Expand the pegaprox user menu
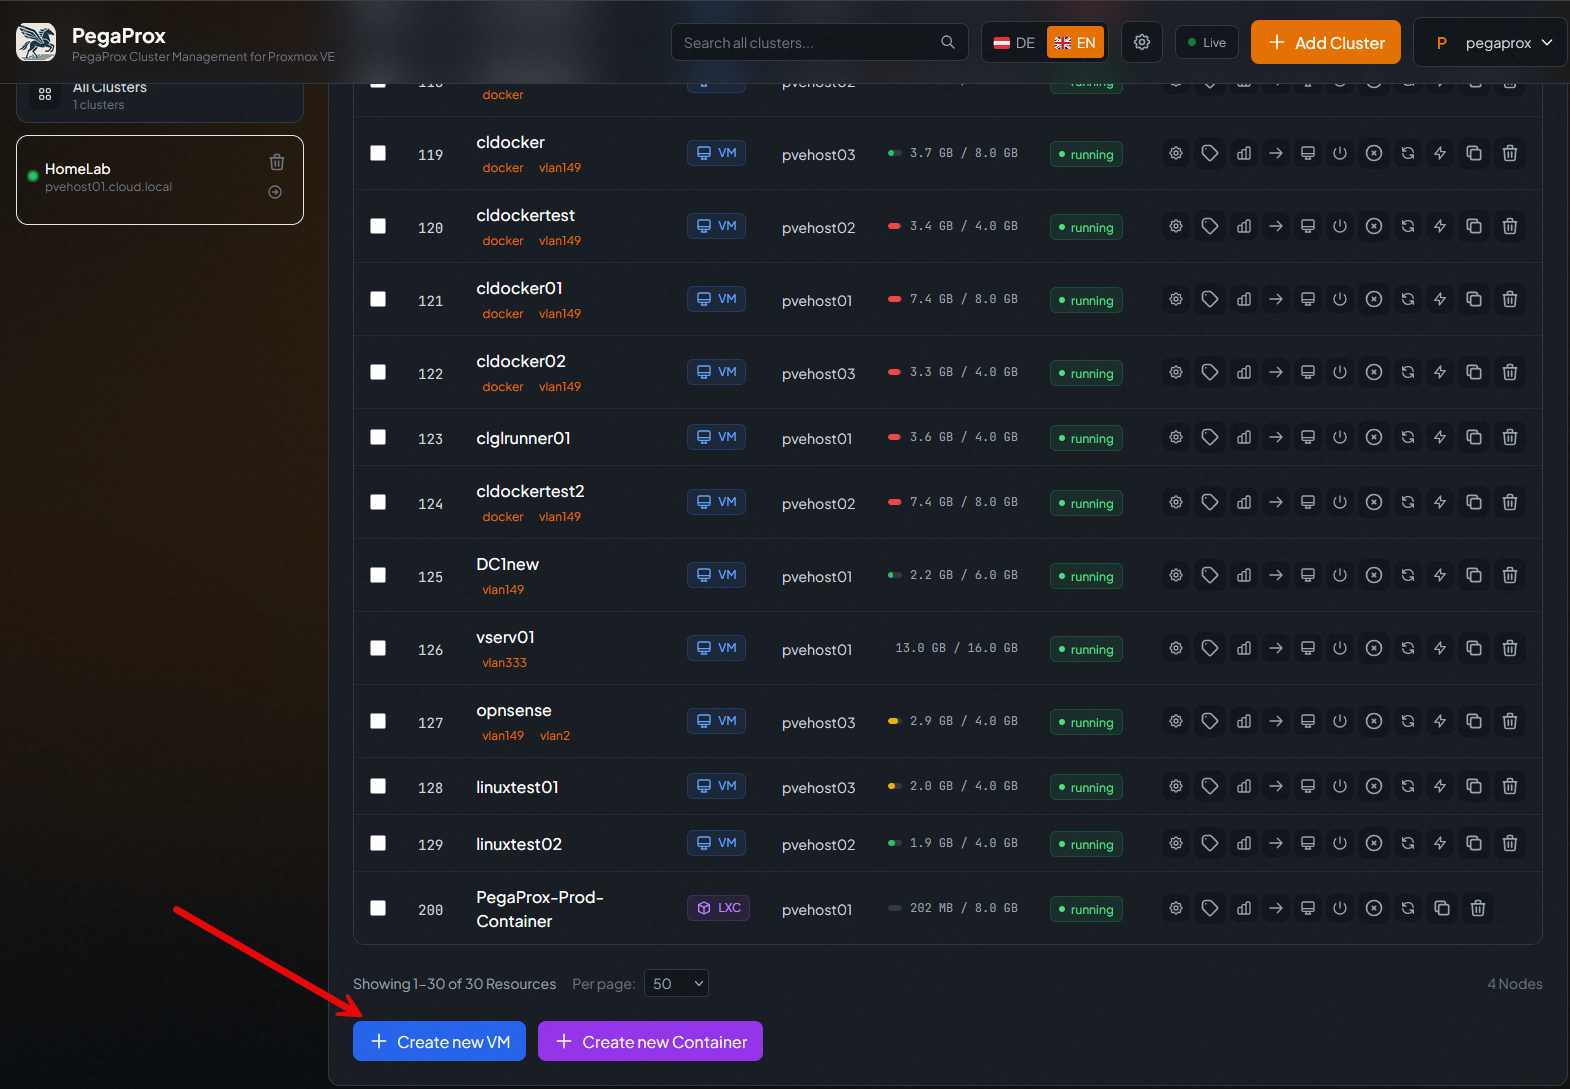This screenshot has width=1570, height=1089. pyautogui.click(x=1490, y=42)
